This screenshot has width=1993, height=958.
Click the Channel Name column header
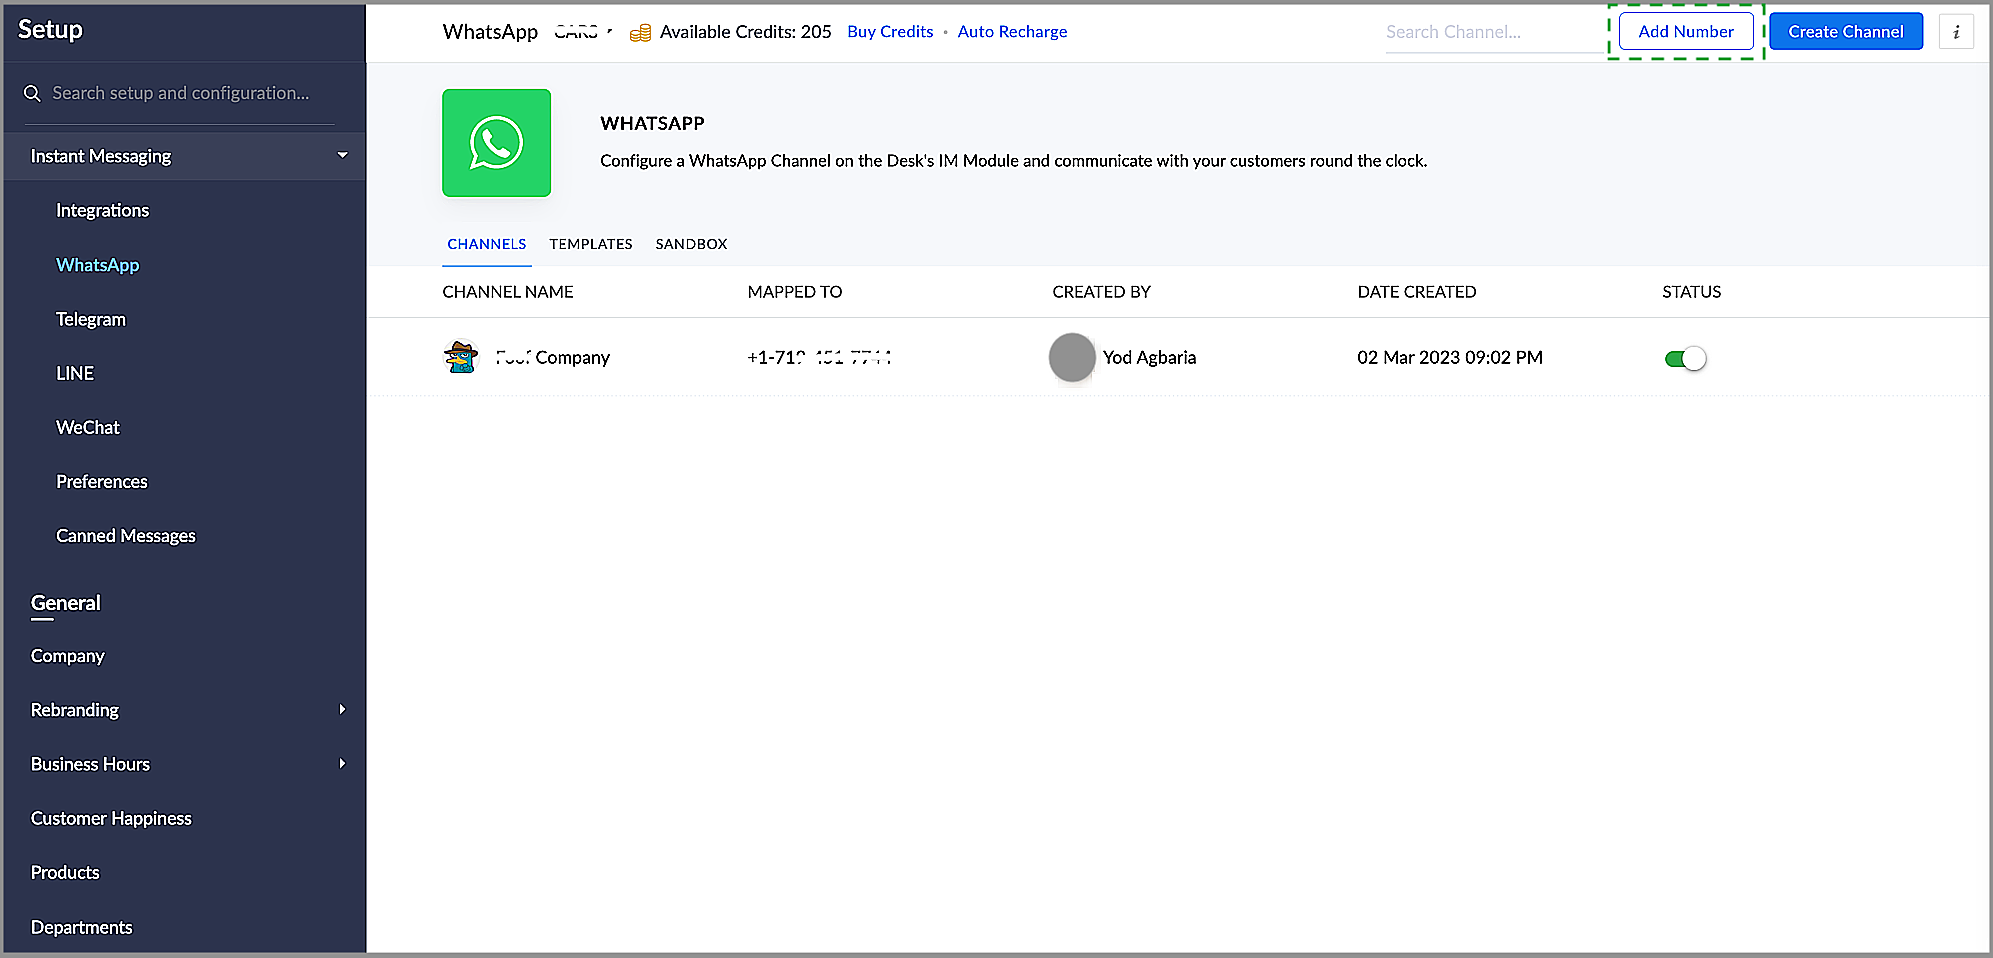(x=508, y=292)
